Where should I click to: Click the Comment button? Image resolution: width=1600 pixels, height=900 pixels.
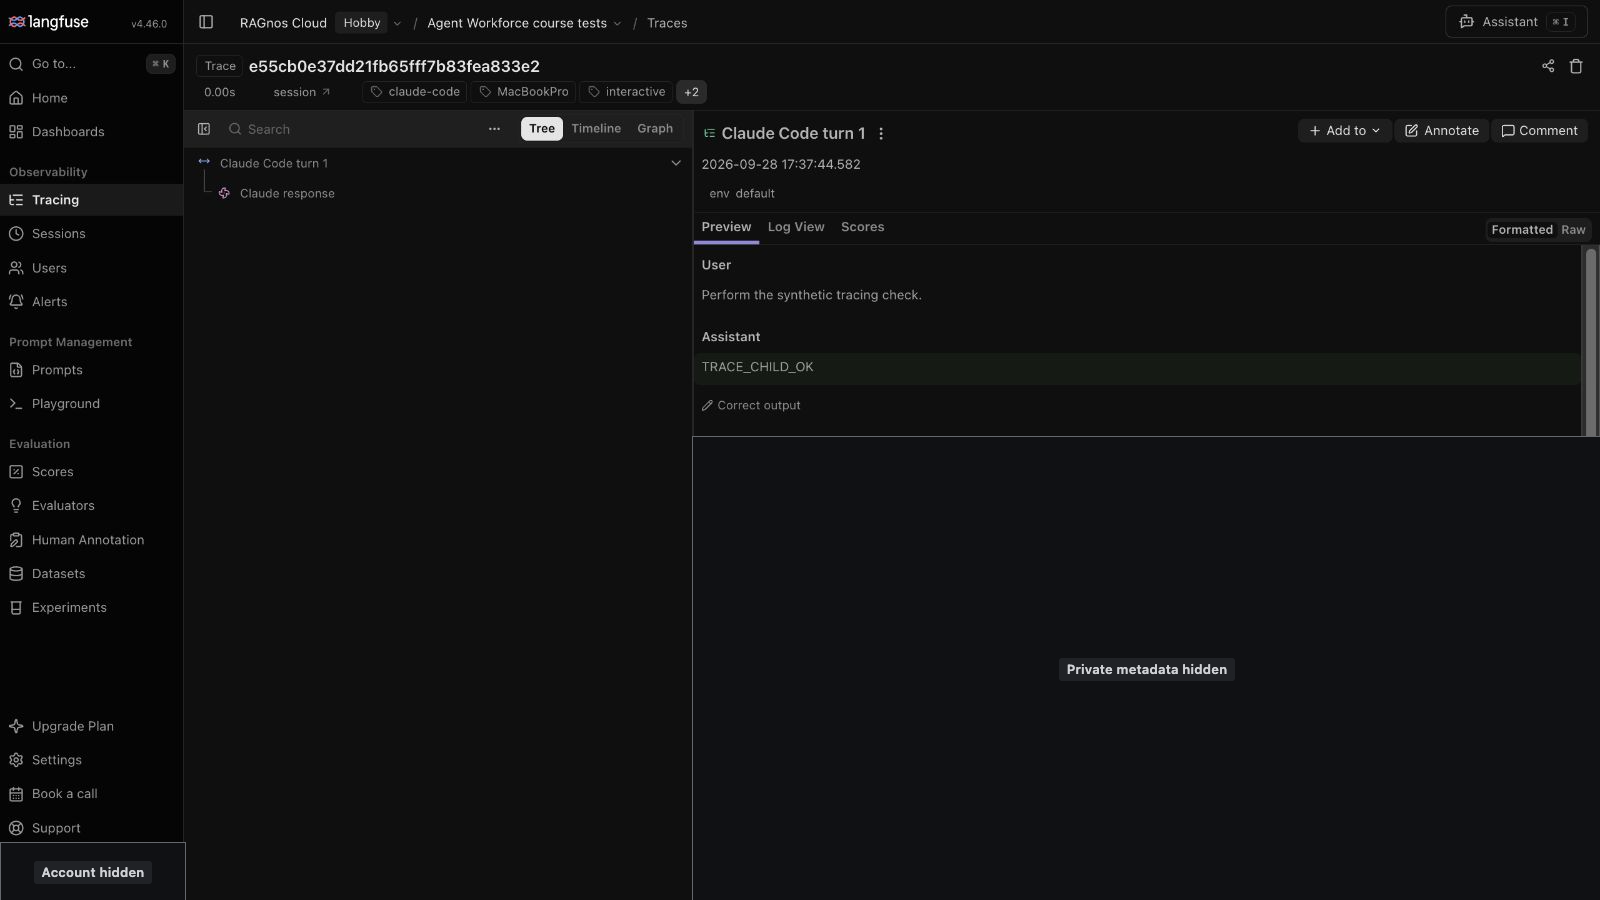pos(1539,131)
